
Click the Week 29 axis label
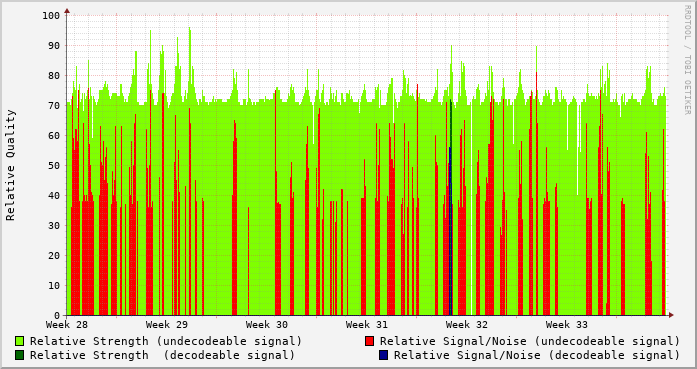(x=167, y=325)
